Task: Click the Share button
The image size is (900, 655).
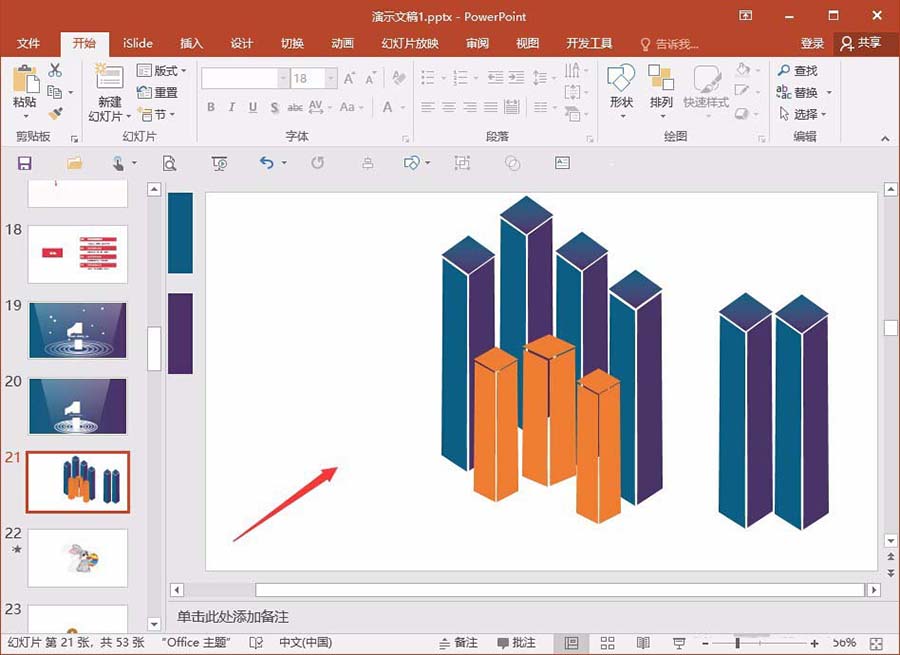Action: (x=861, y=43)
